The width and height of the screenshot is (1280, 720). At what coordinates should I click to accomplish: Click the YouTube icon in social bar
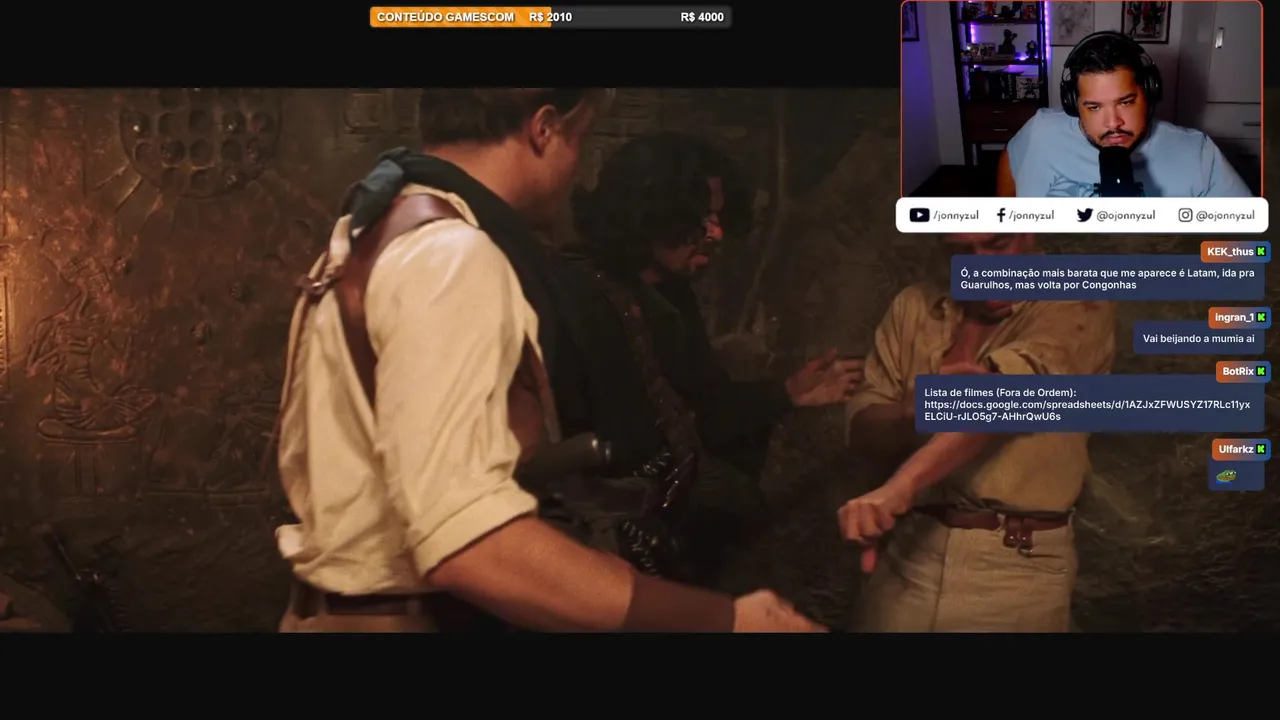pyautogui.click(x=919, y=215)
